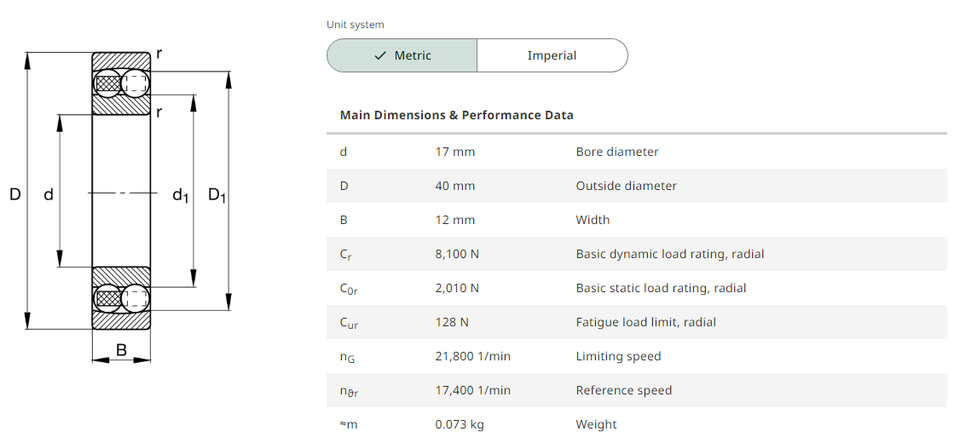
Task: Click the lowercase d bore label in the diagram
Action: (x=48, y=194)
